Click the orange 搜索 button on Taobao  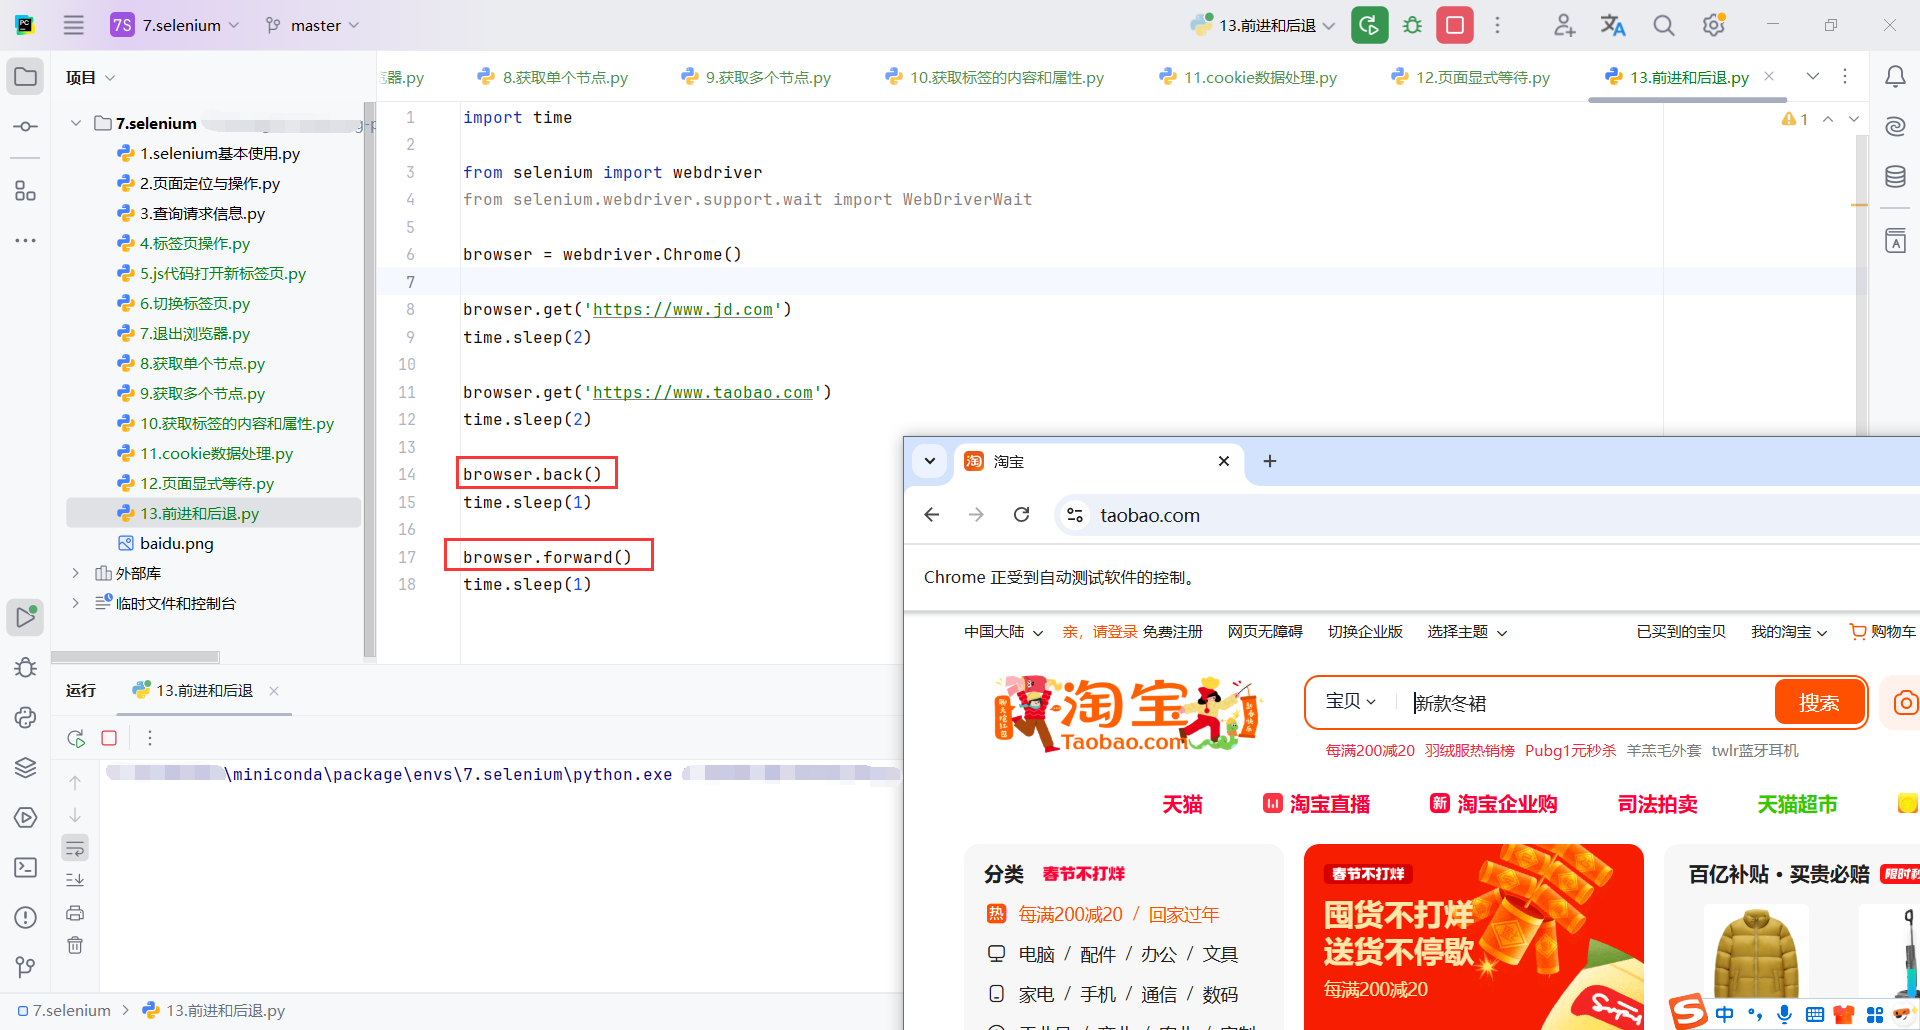click(x=1819, y=703)
